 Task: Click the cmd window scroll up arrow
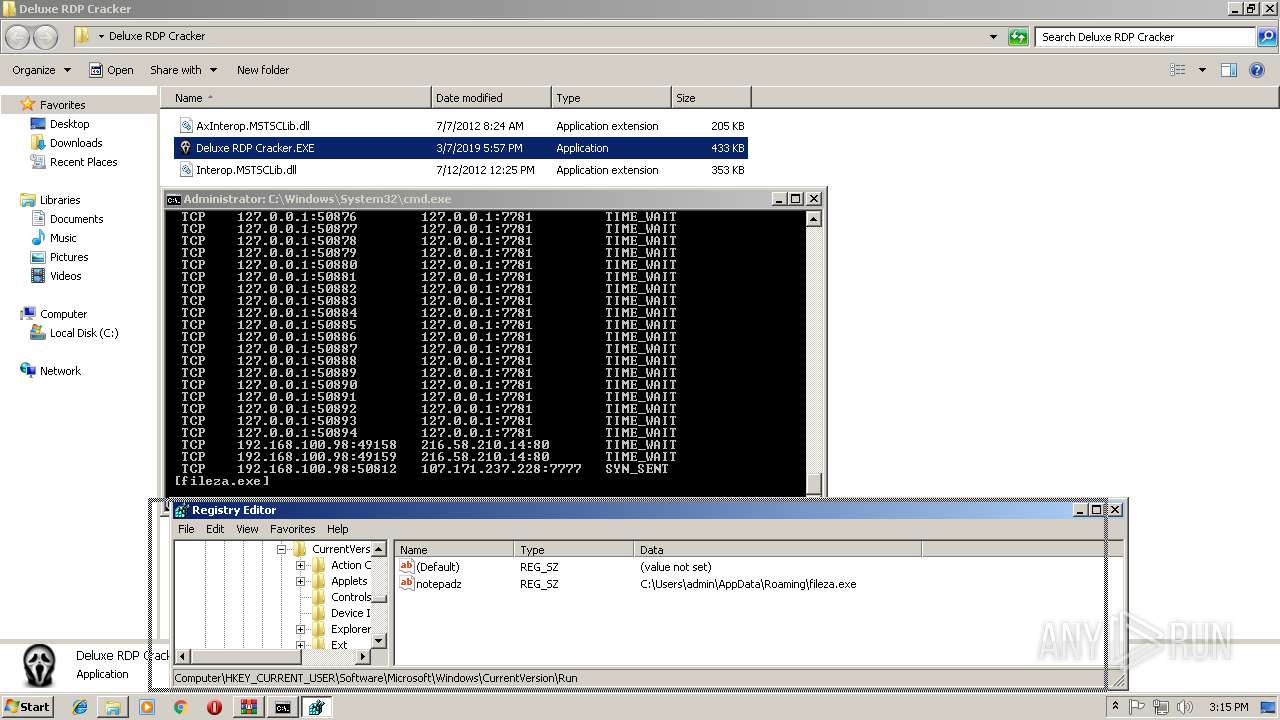pos(814,219)
